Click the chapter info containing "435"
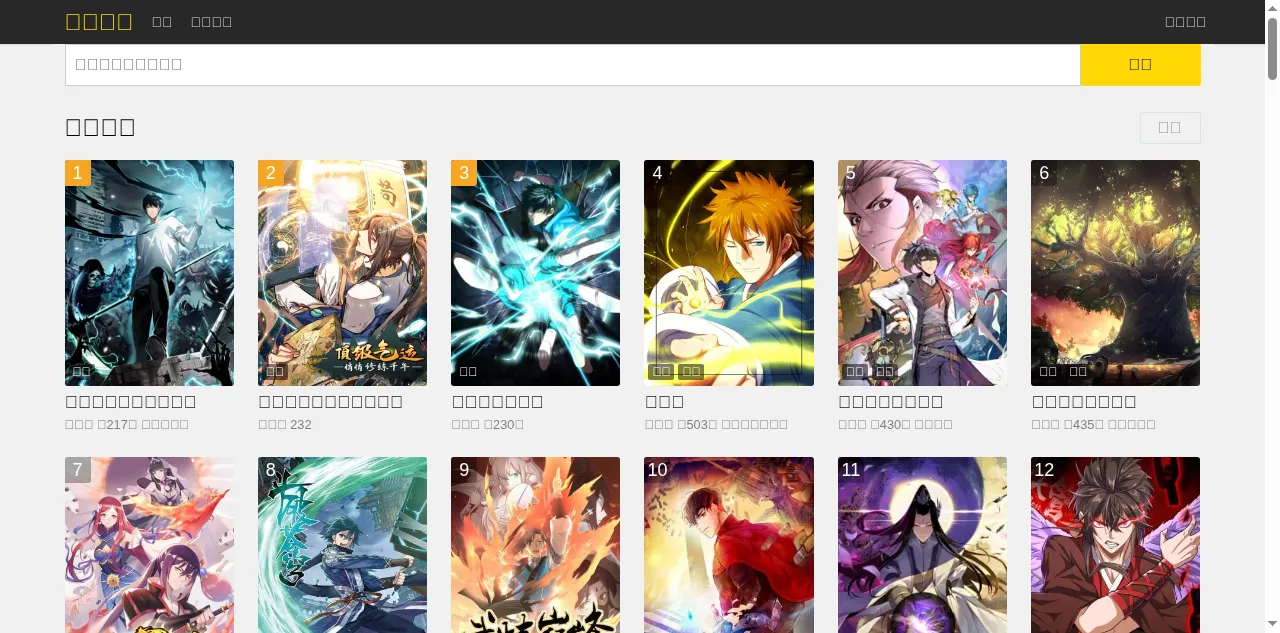This screenshot has height=633, width=1280. pyautogui.click(x=1093, y=425)
